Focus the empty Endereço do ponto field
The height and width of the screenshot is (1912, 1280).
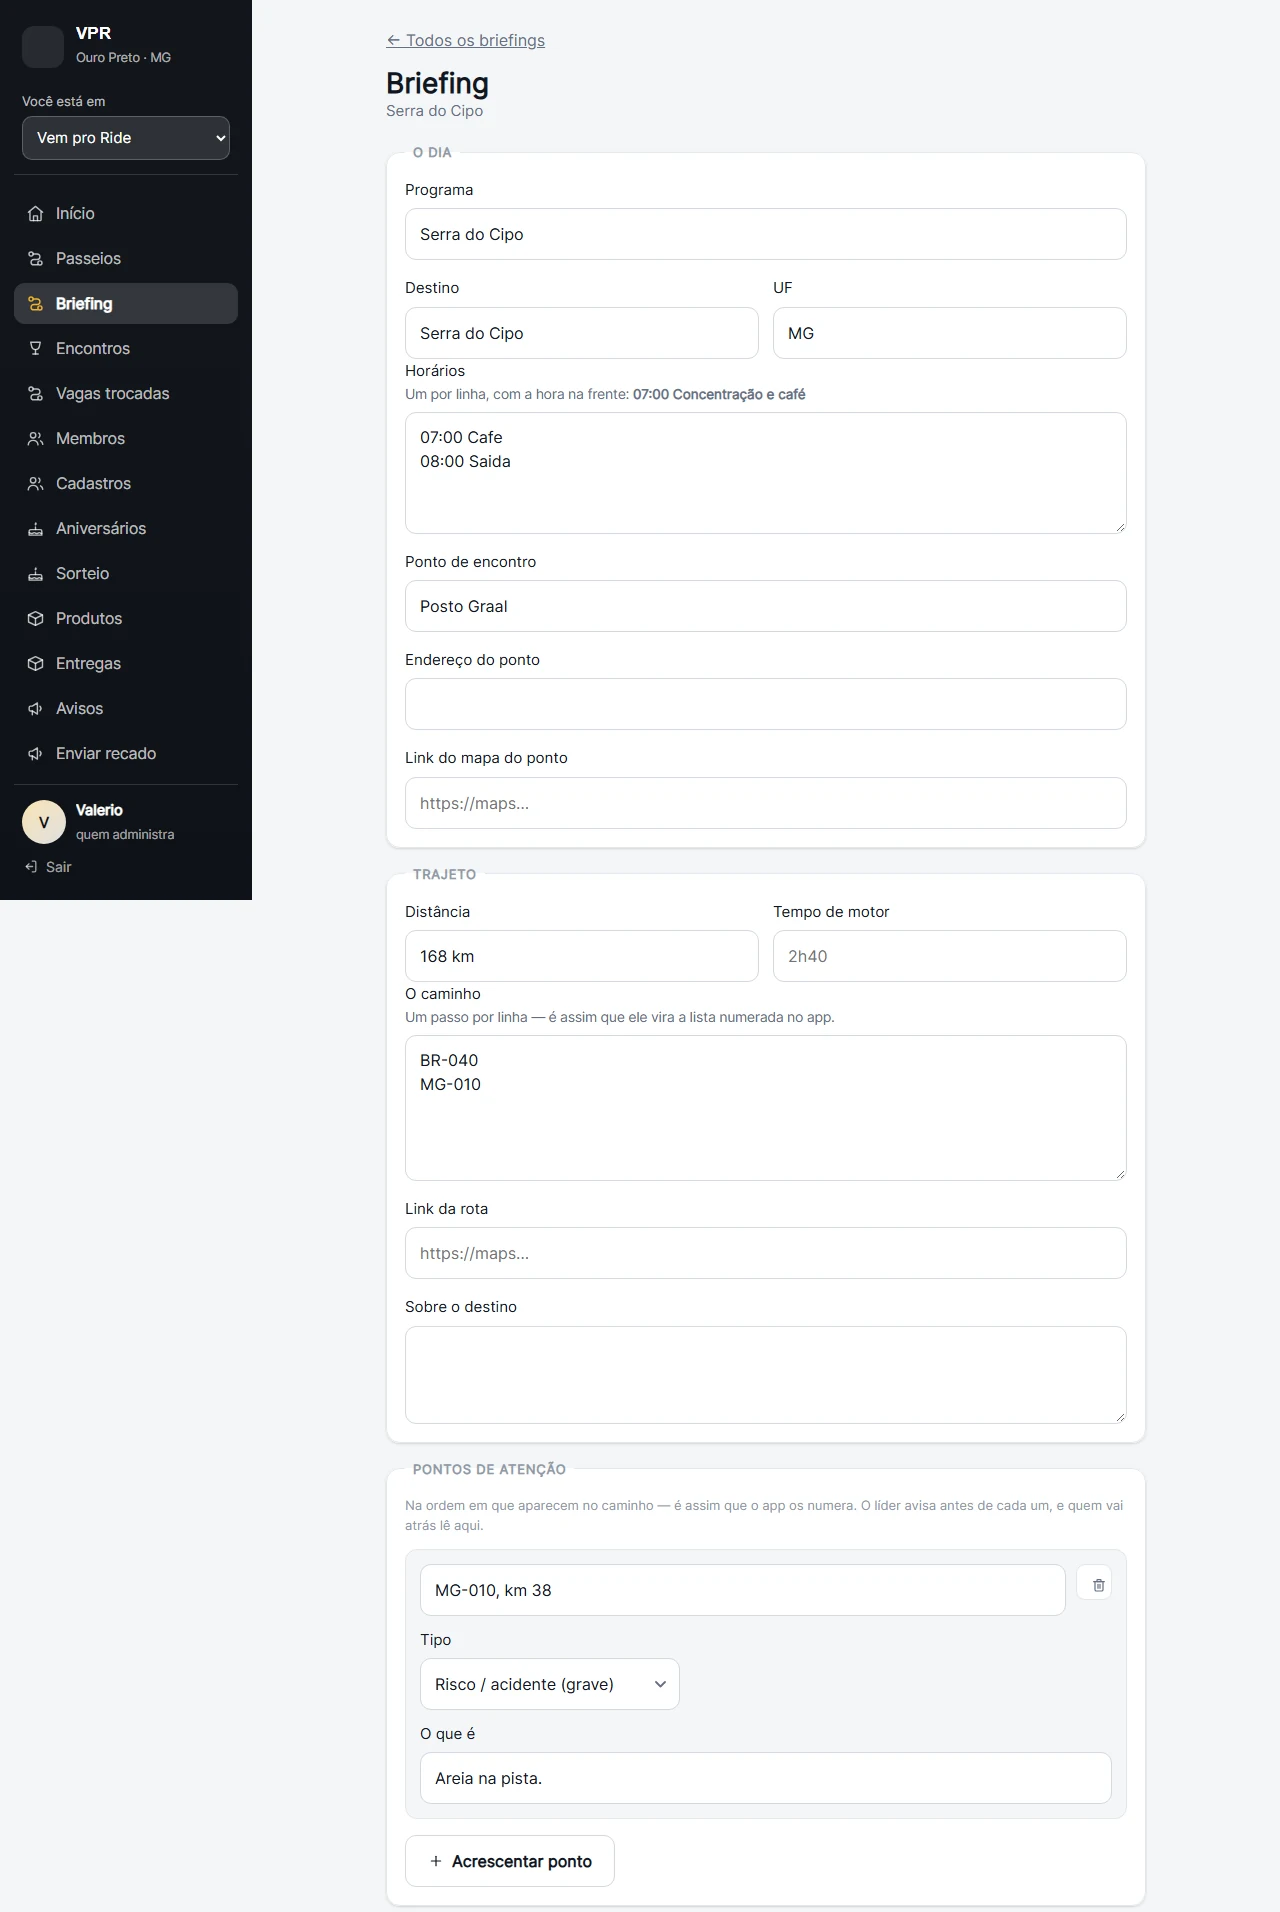[766, 704]
